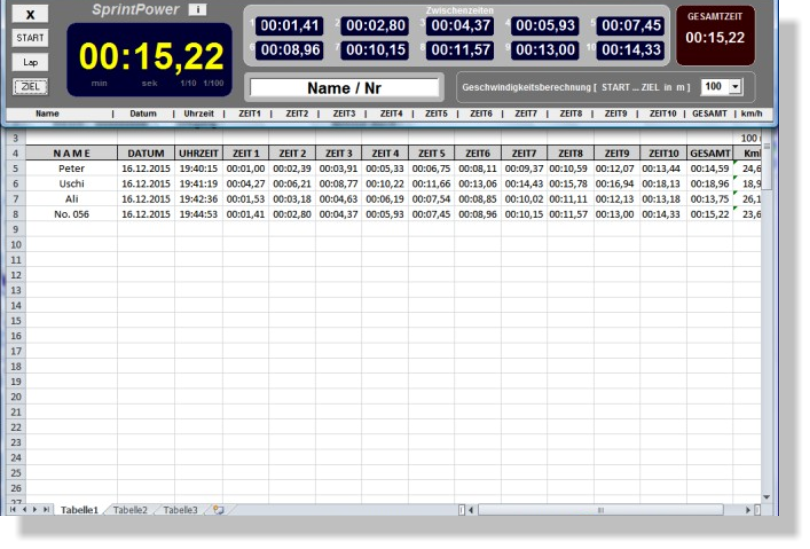
Task: Click the Name / Nr input field
Action: 344,88
